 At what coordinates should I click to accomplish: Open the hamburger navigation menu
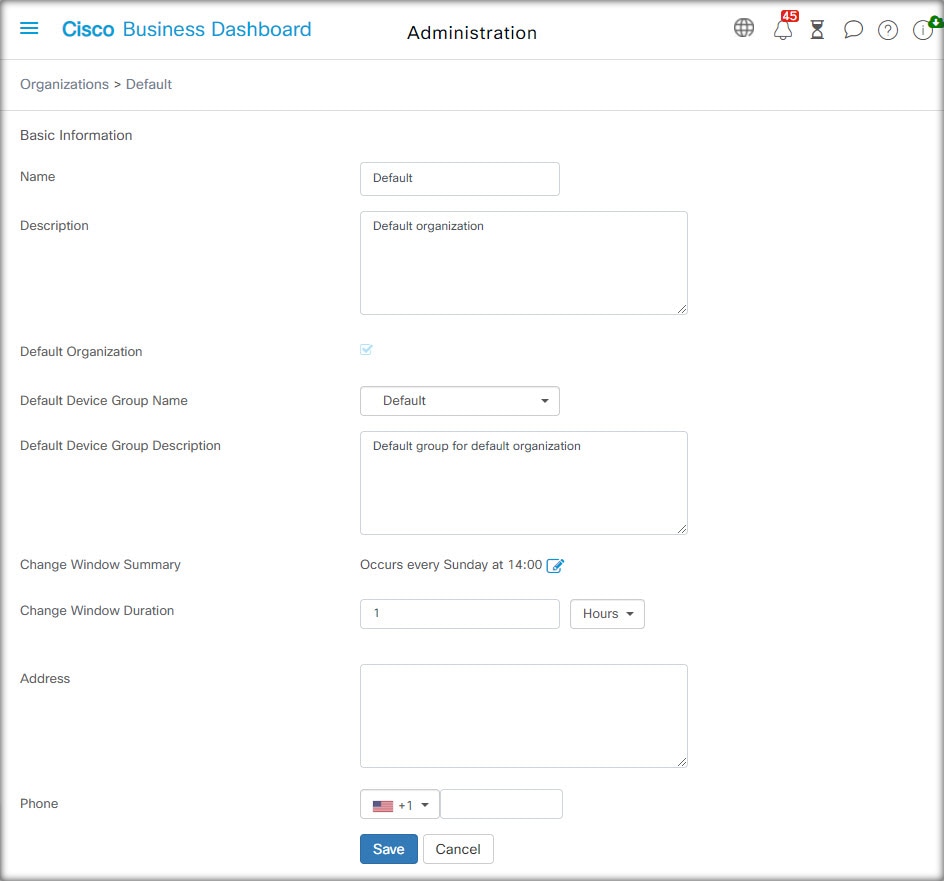(29, 28)
